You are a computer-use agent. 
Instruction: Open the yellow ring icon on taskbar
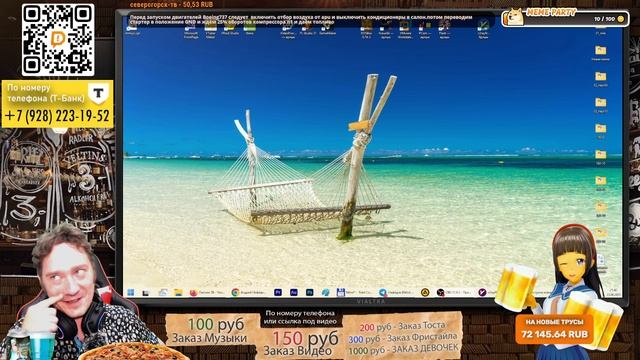pos(425,292)
